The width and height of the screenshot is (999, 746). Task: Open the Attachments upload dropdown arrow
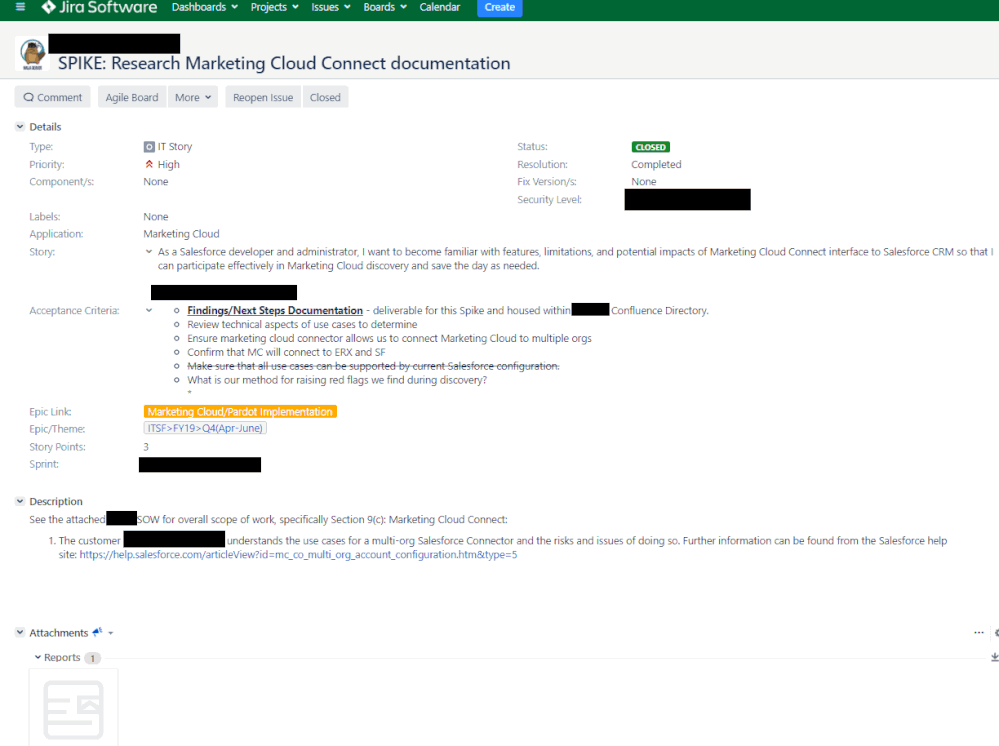[111, 633]
